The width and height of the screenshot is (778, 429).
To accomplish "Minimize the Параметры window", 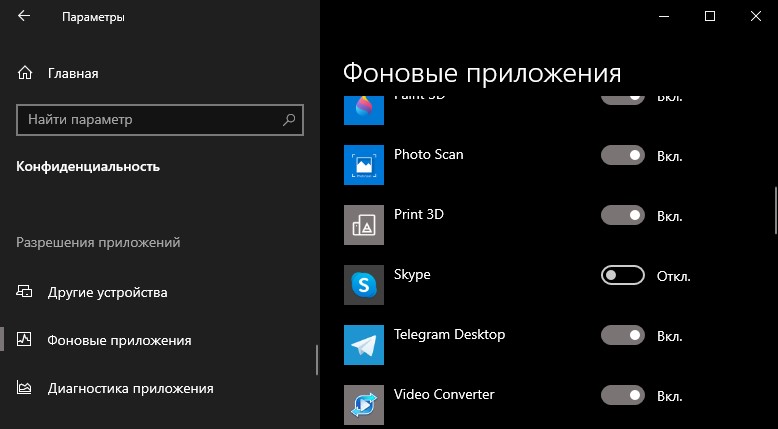I will tap(664, 16).
